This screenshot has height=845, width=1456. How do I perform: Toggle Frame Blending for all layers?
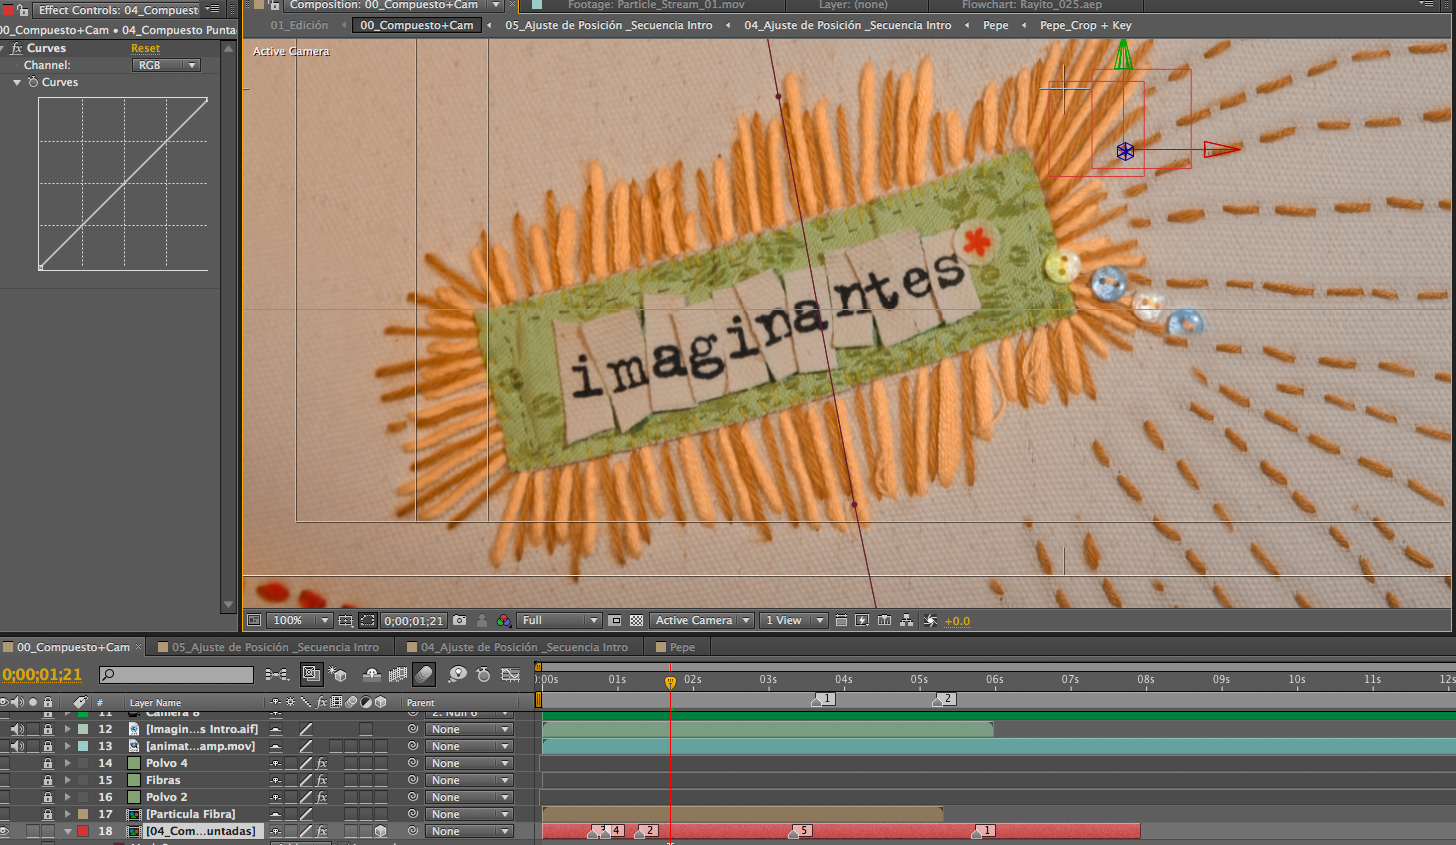coord(398,675)
